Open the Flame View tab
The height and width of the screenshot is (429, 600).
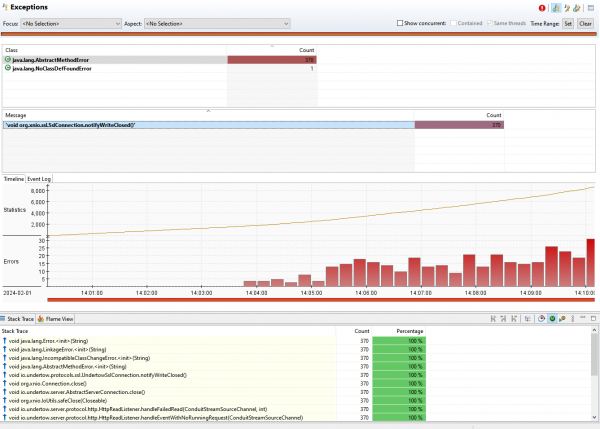56,318
